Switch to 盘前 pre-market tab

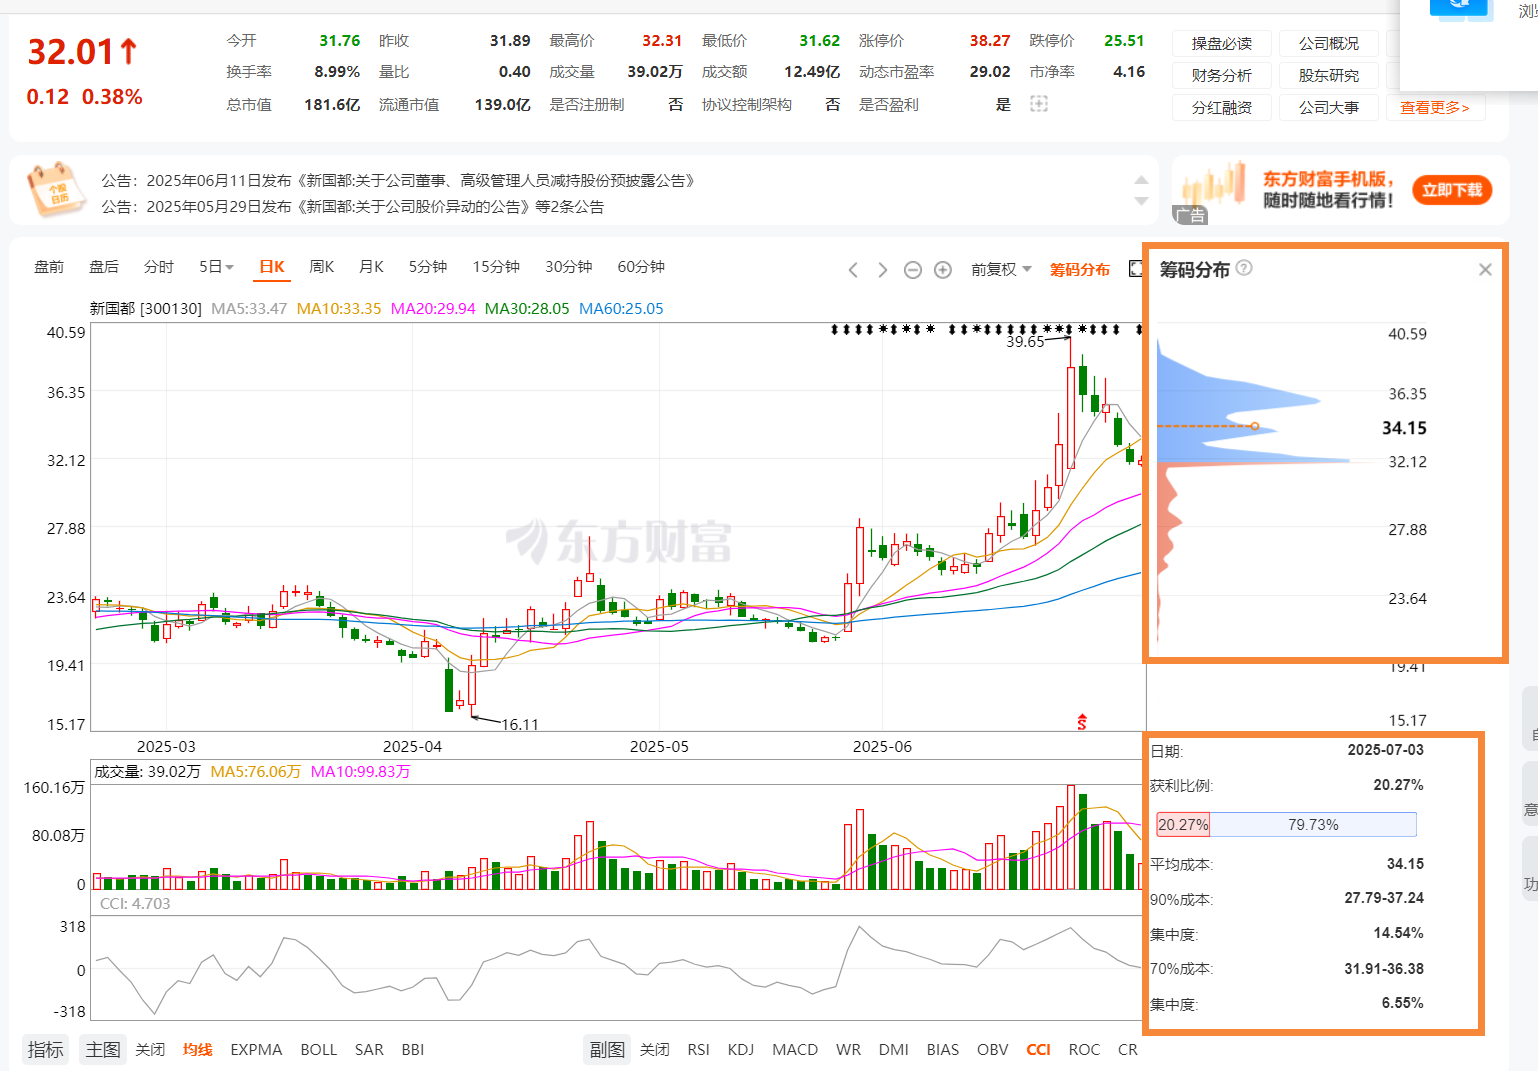point(49,267)
